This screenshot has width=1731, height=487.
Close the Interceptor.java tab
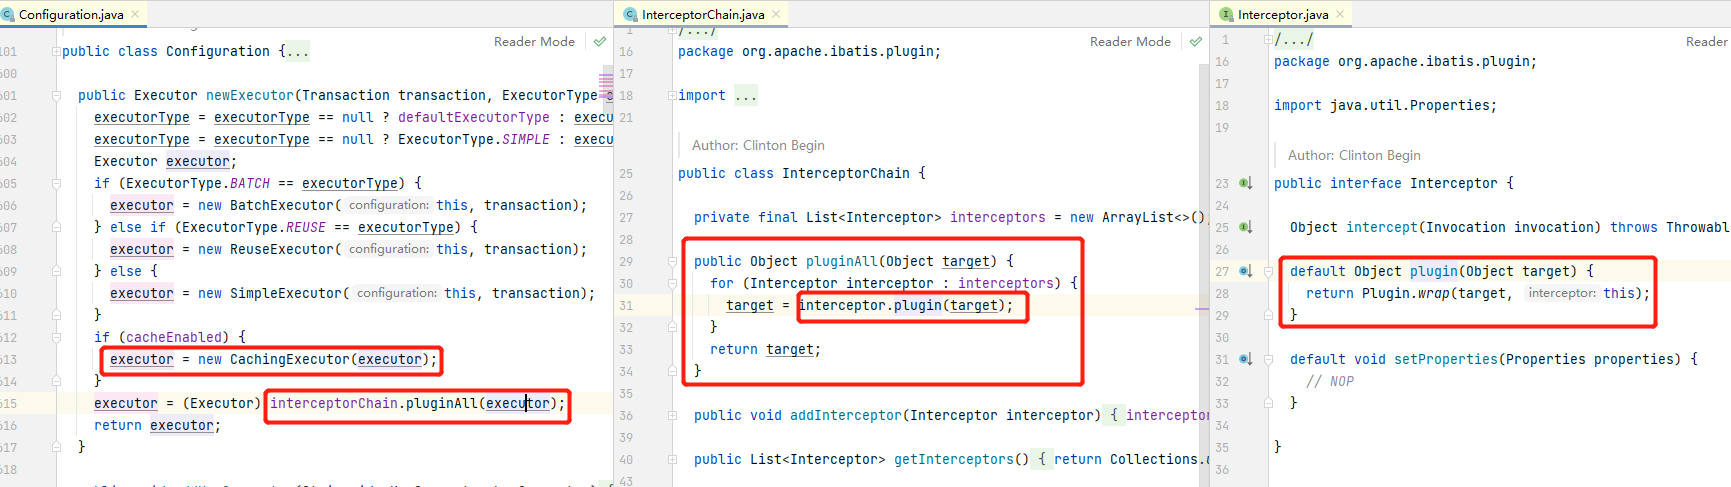pyautogui.click(x=1341, y=14)
